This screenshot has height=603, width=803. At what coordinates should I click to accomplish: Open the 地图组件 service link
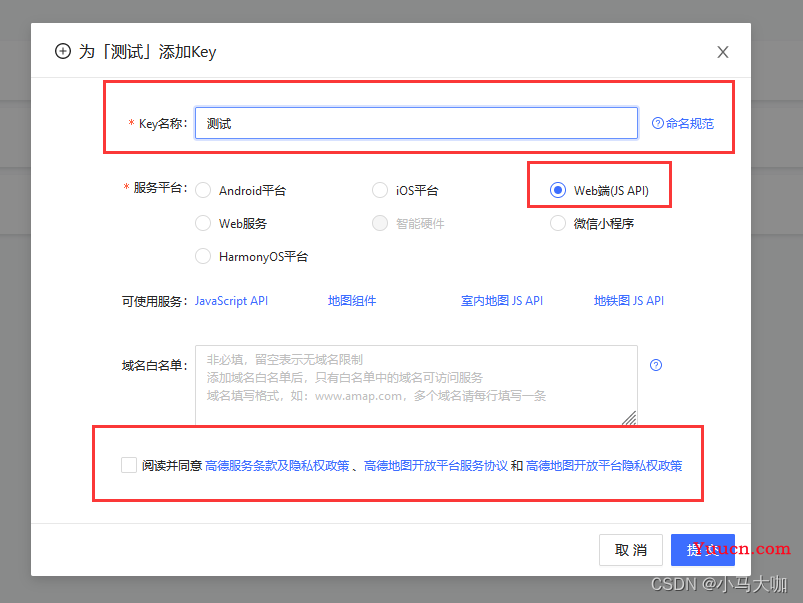tap(352, 301)
